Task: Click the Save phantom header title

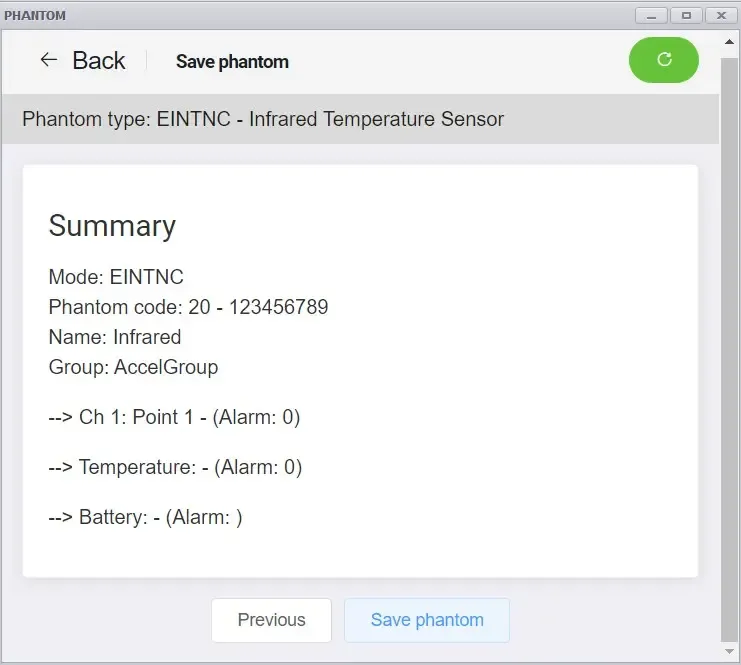Action: click(232, 61)
